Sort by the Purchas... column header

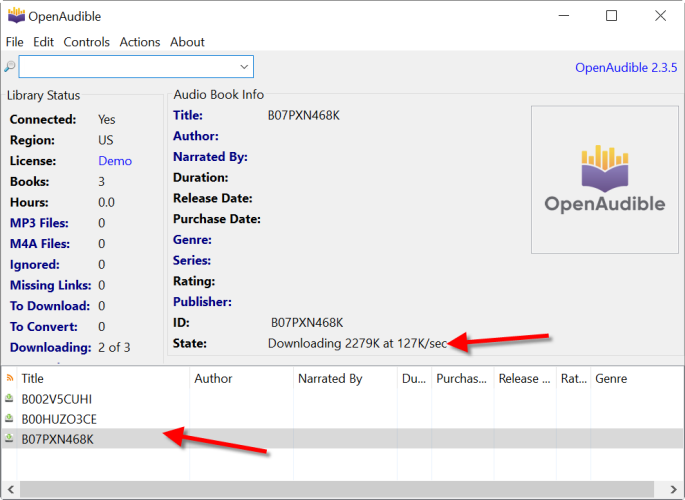point(463,379)
